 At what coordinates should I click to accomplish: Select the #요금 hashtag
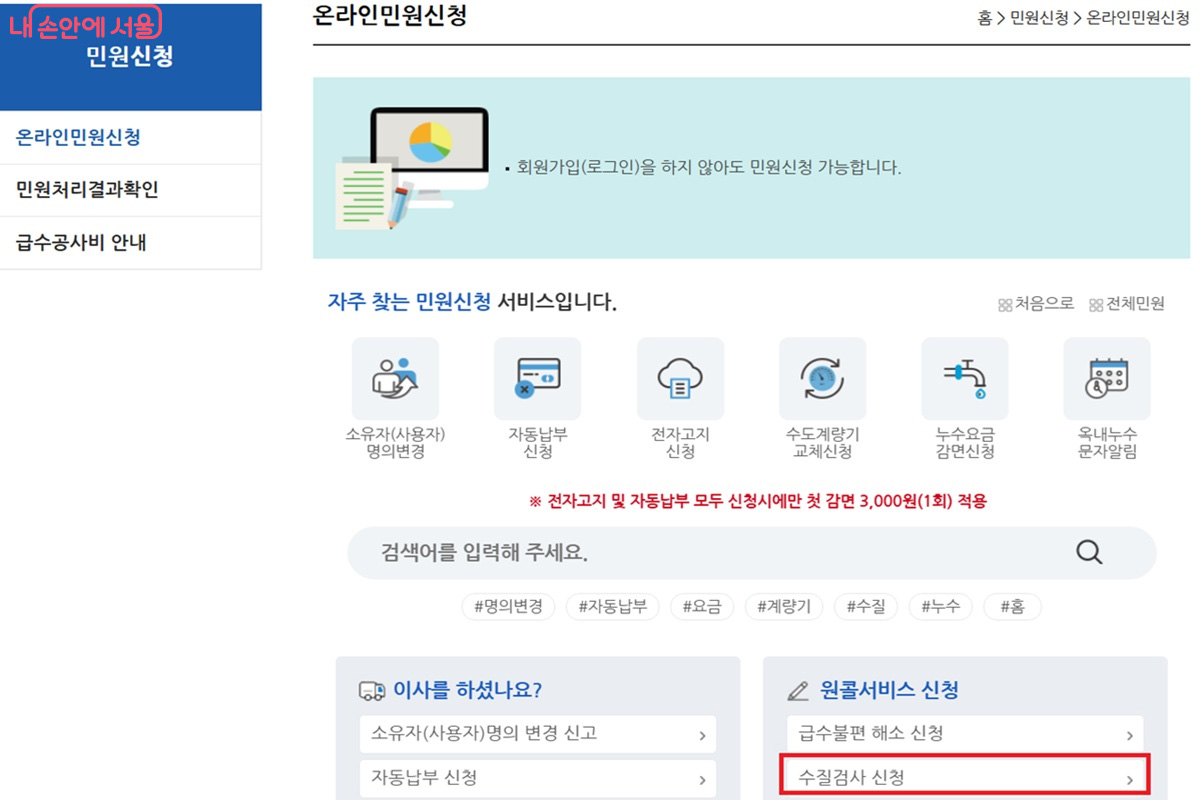702,606
